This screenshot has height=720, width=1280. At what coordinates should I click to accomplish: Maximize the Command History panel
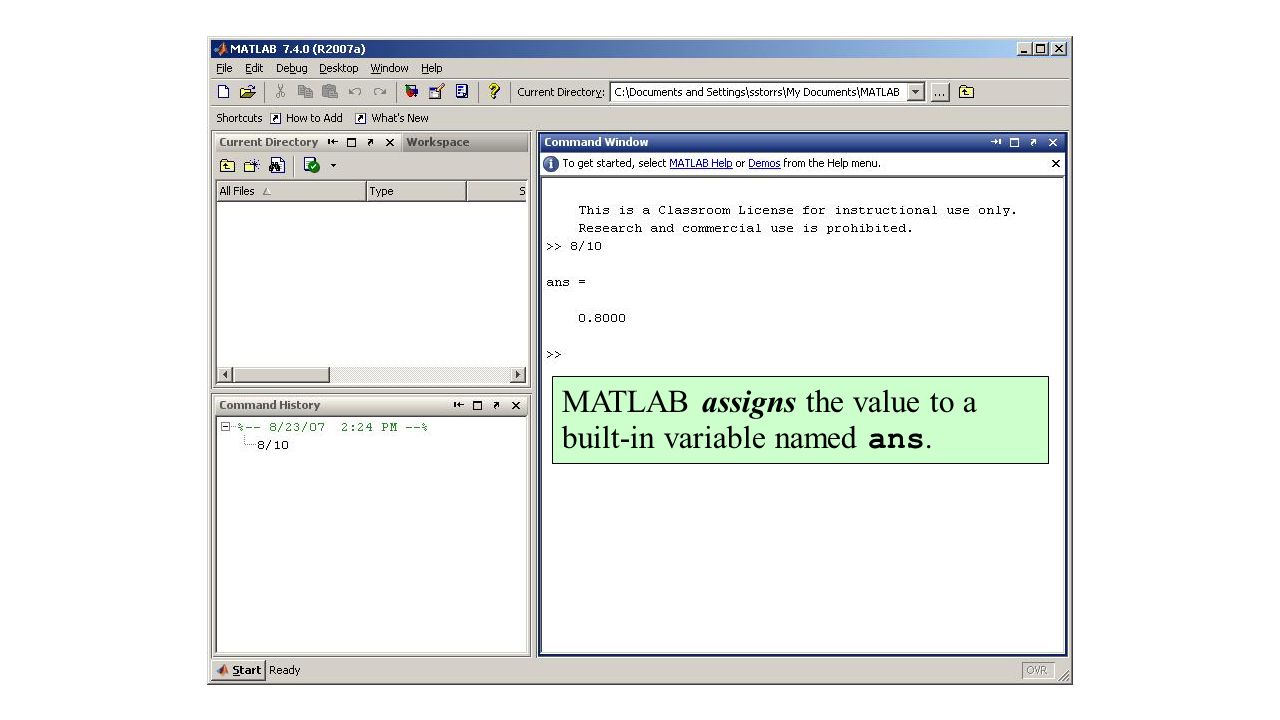478,405
